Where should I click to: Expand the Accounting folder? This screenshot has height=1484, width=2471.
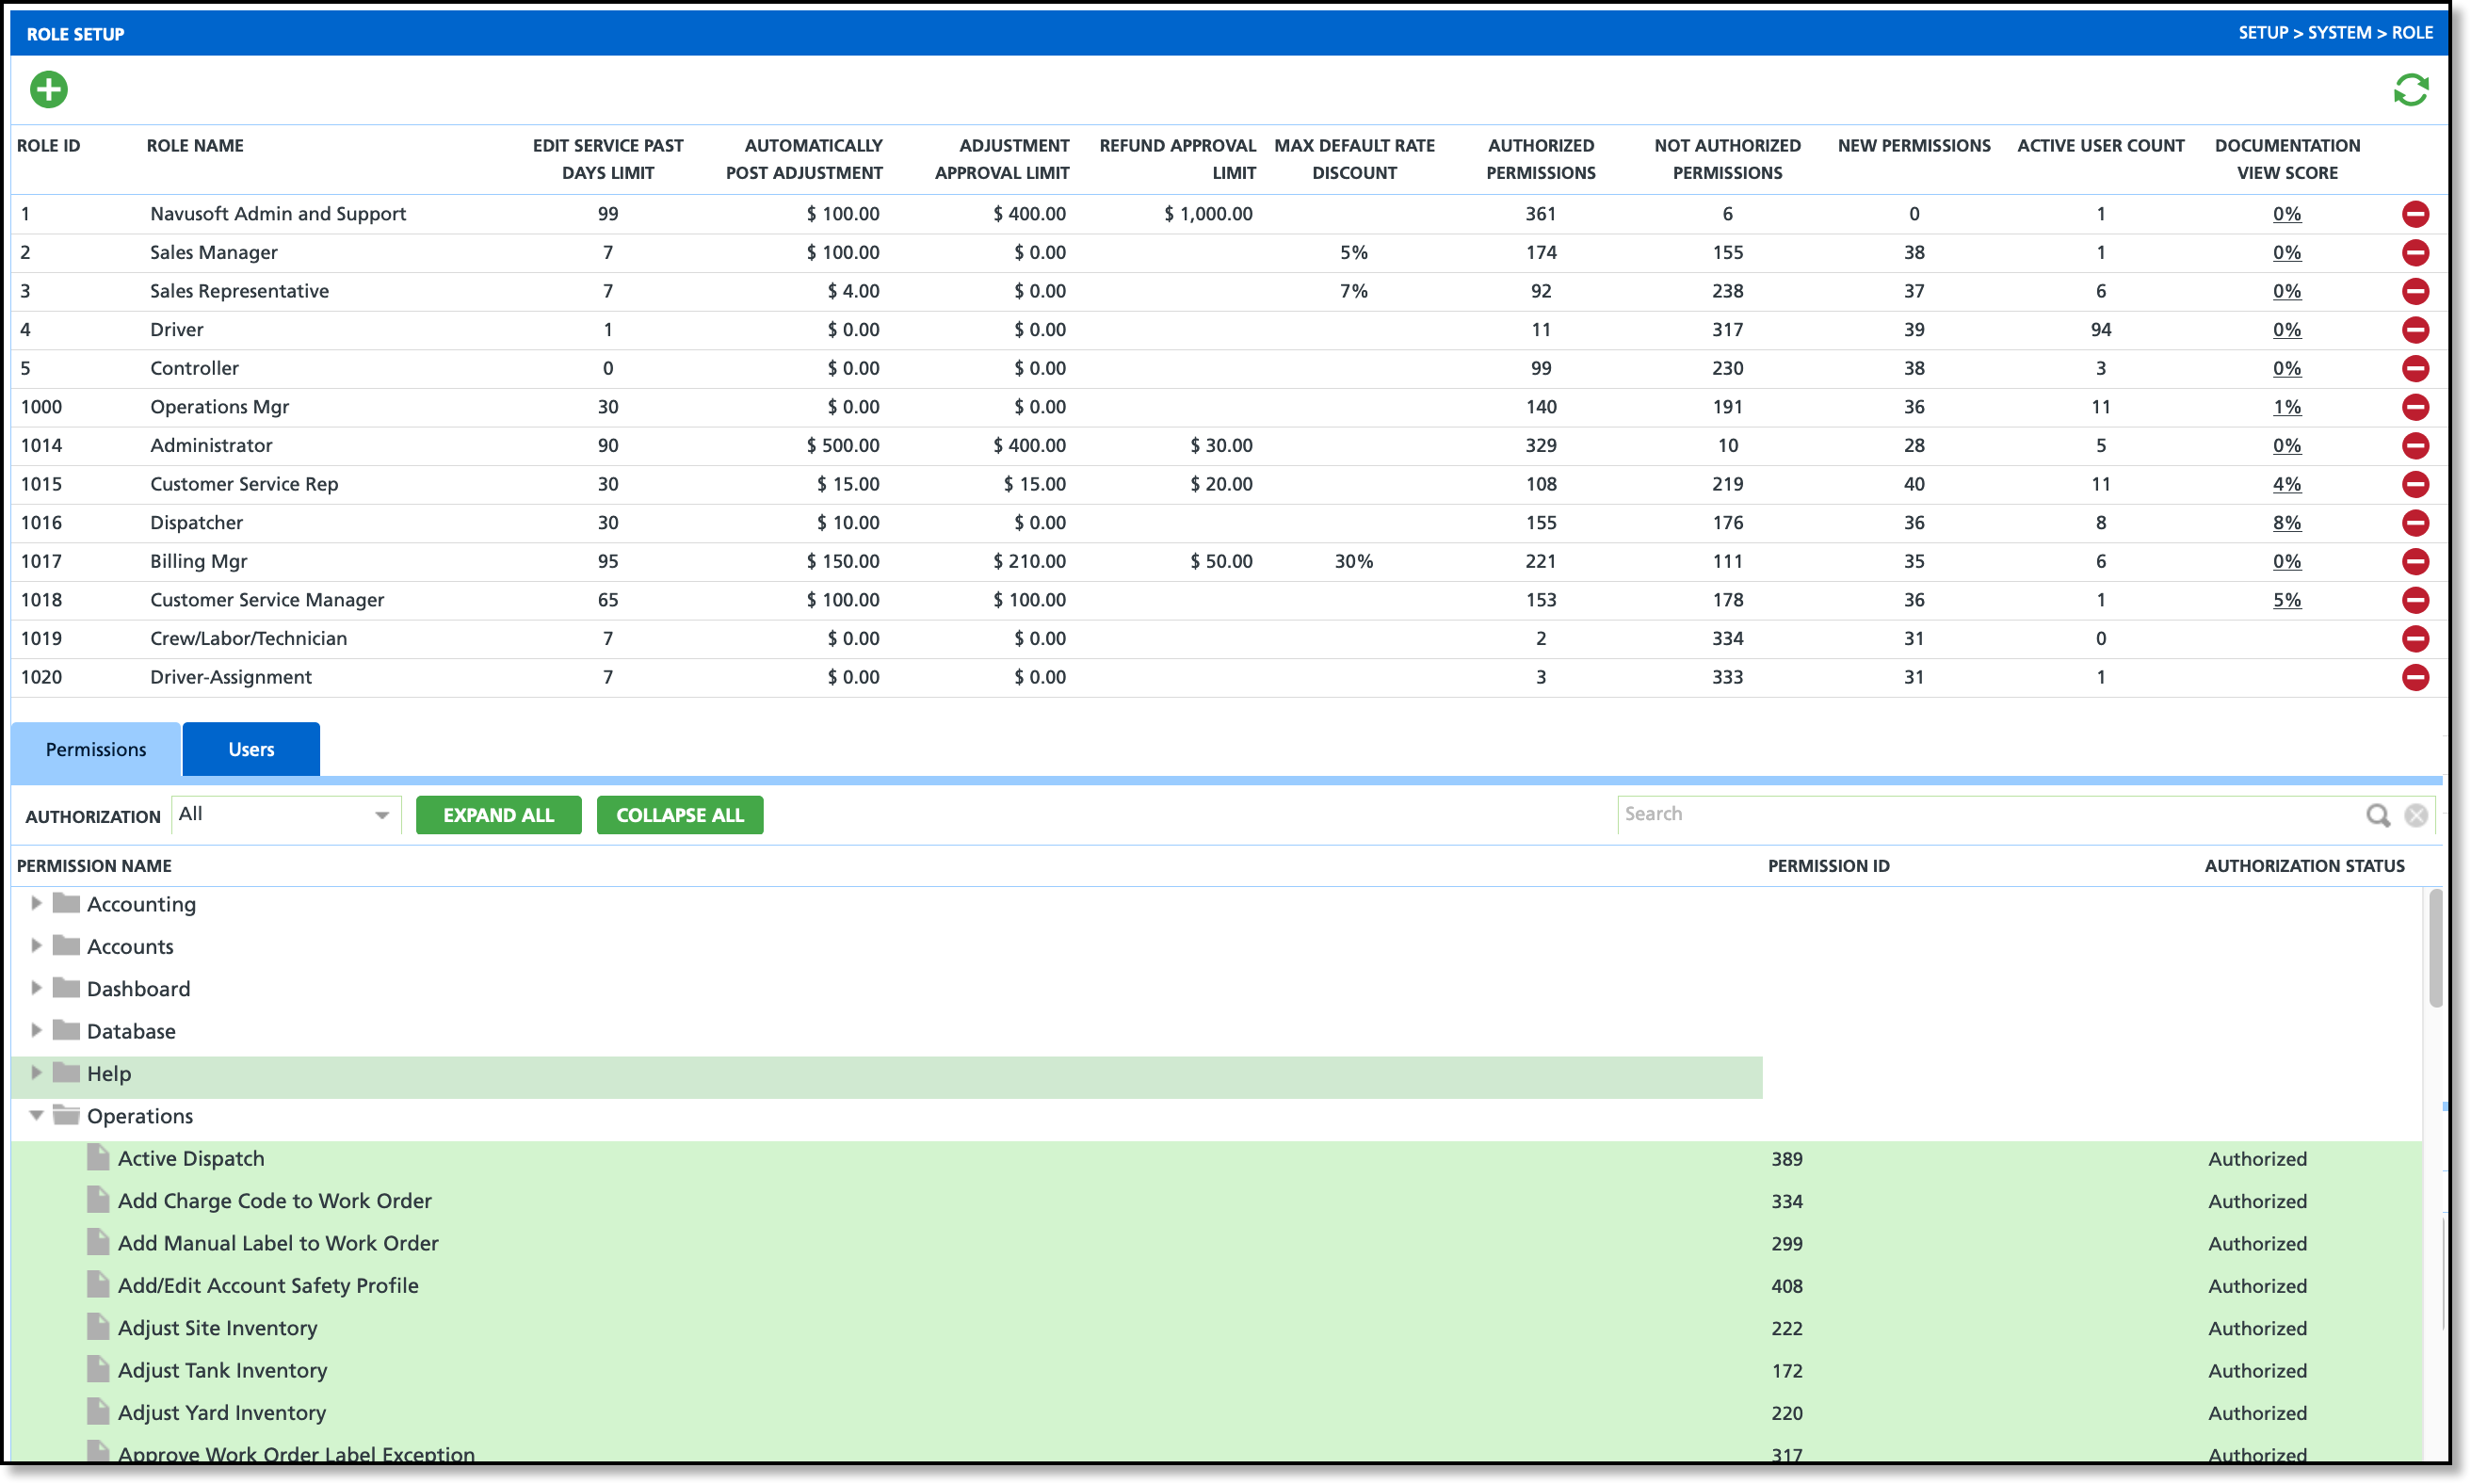(36, 903)
